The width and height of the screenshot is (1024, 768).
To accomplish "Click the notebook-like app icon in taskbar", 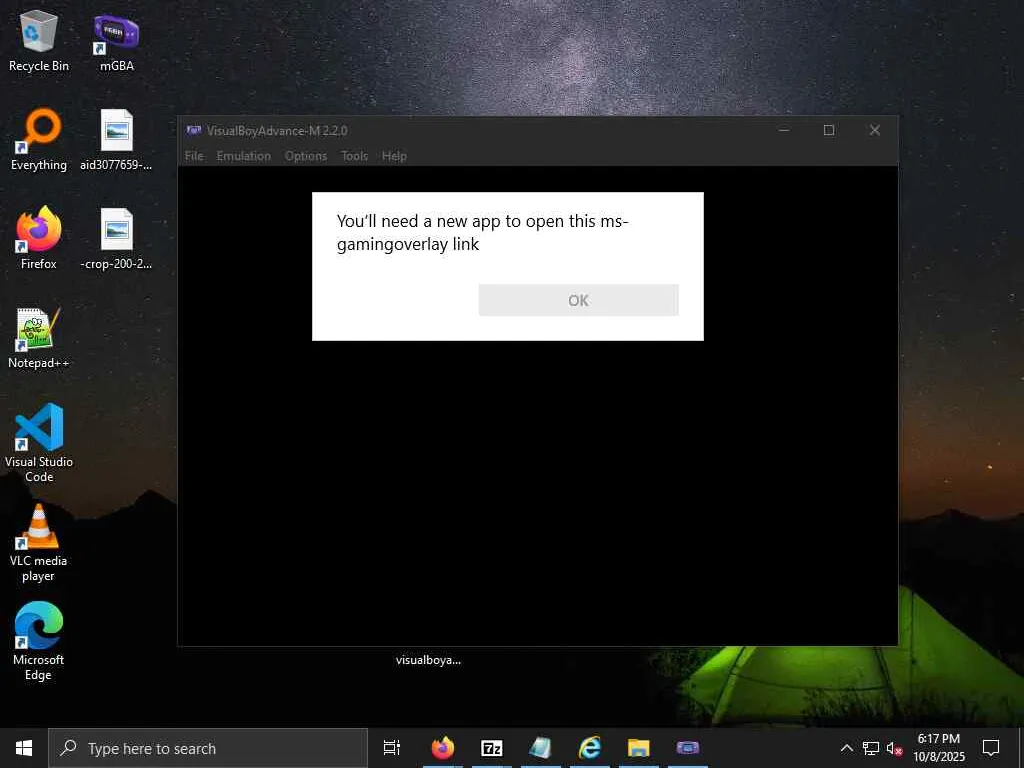I will [x=541, y=748].
